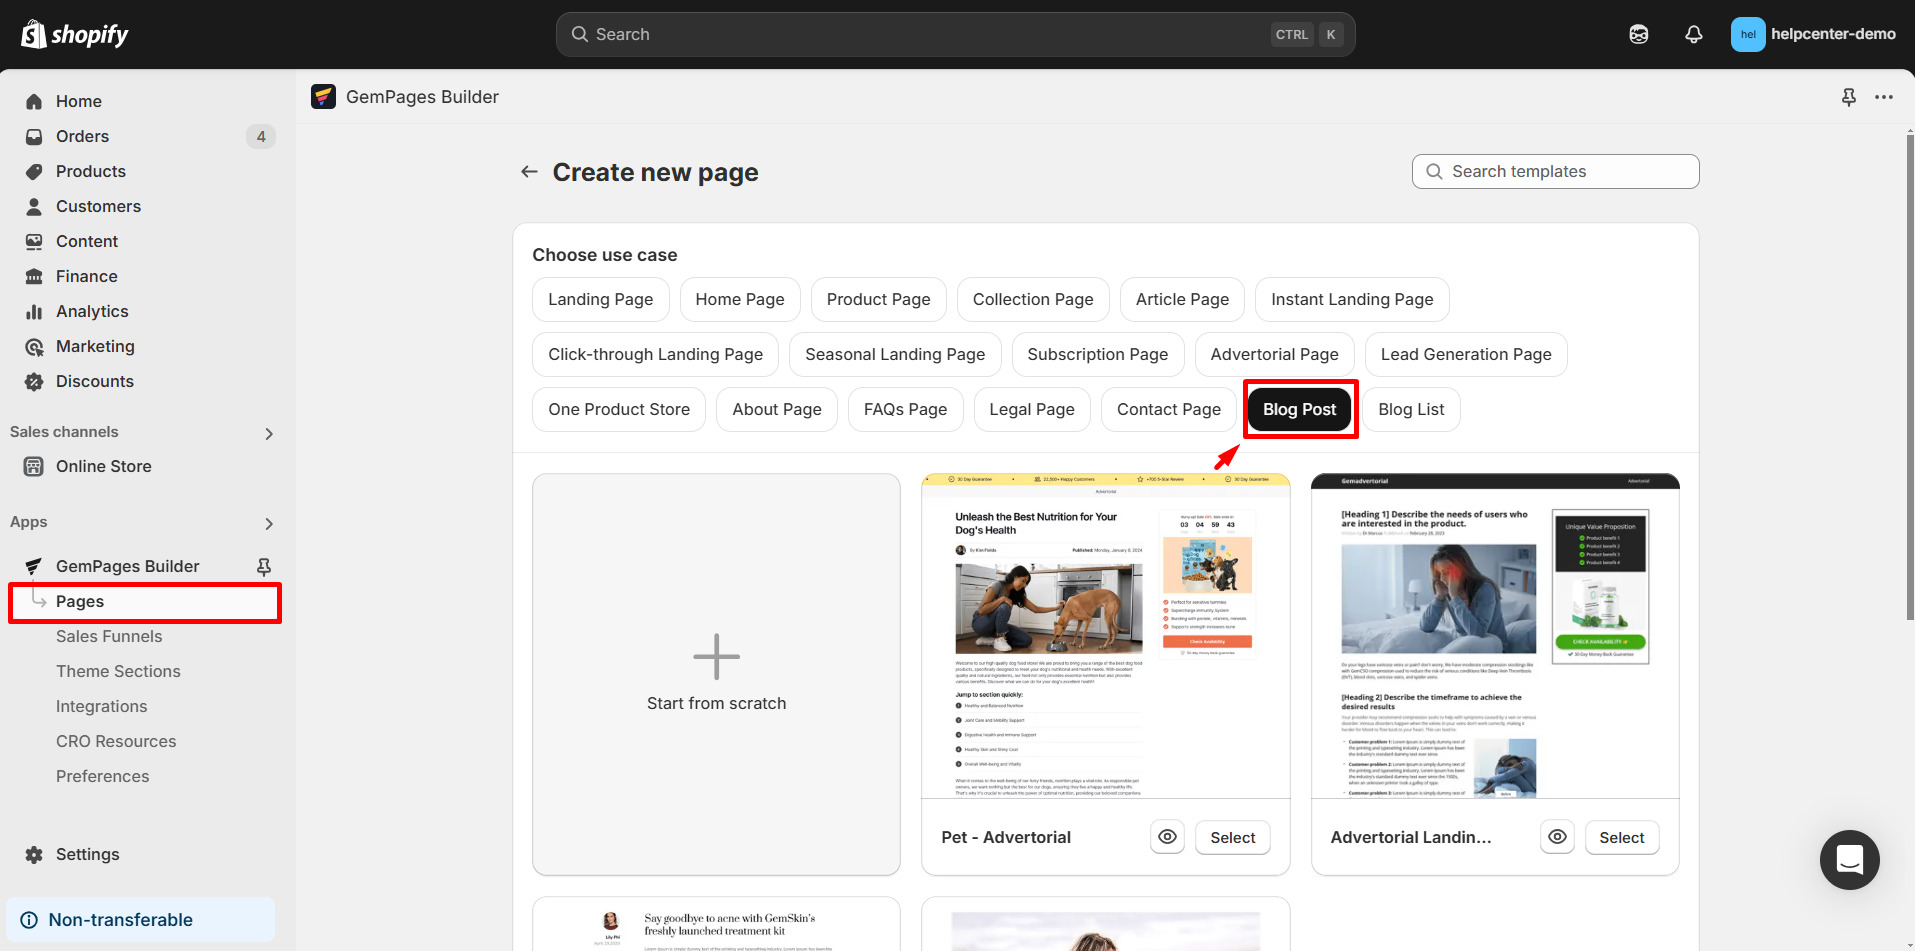Select the Pet - Advertorial template
This screenshot has height=951, width=1915.
(1232, 837)
